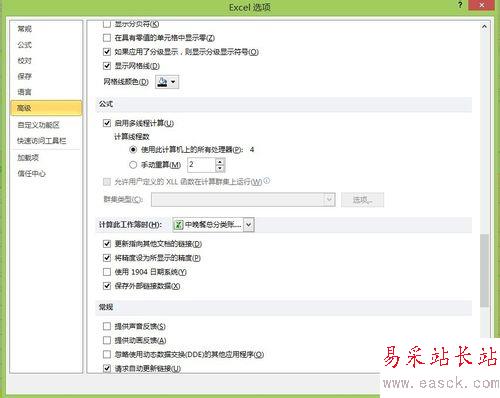500x398 pixels.
Task: Click info icon beside XLL functions option
Action: [267, 180]
